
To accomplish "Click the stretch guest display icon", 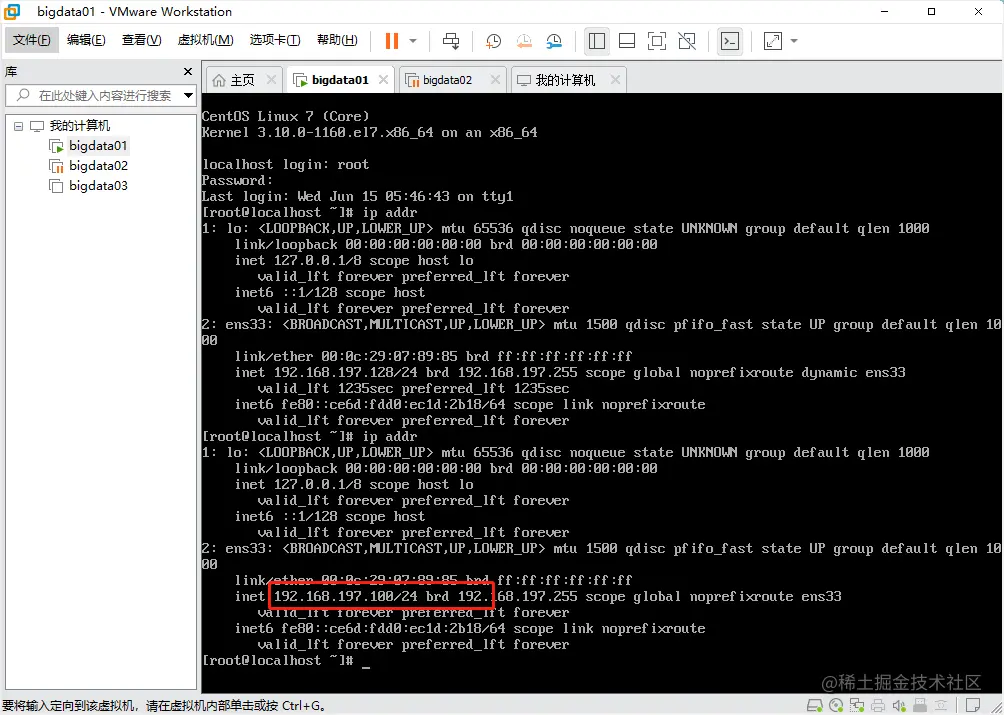I will [773, 41].
